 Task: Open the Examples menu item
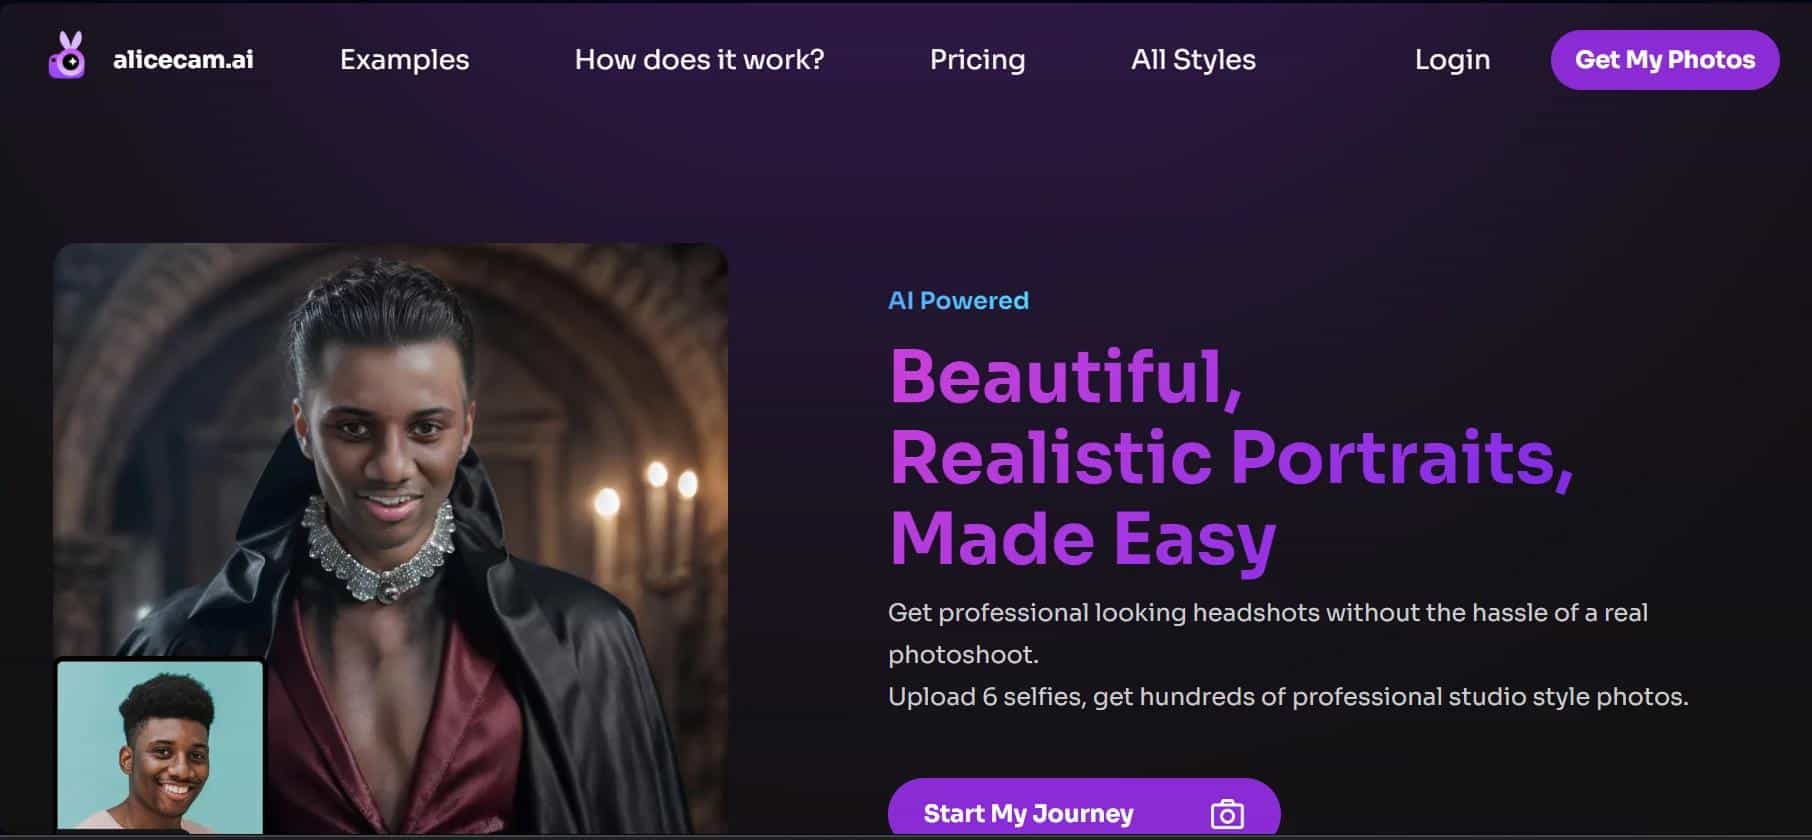[404, 60]
